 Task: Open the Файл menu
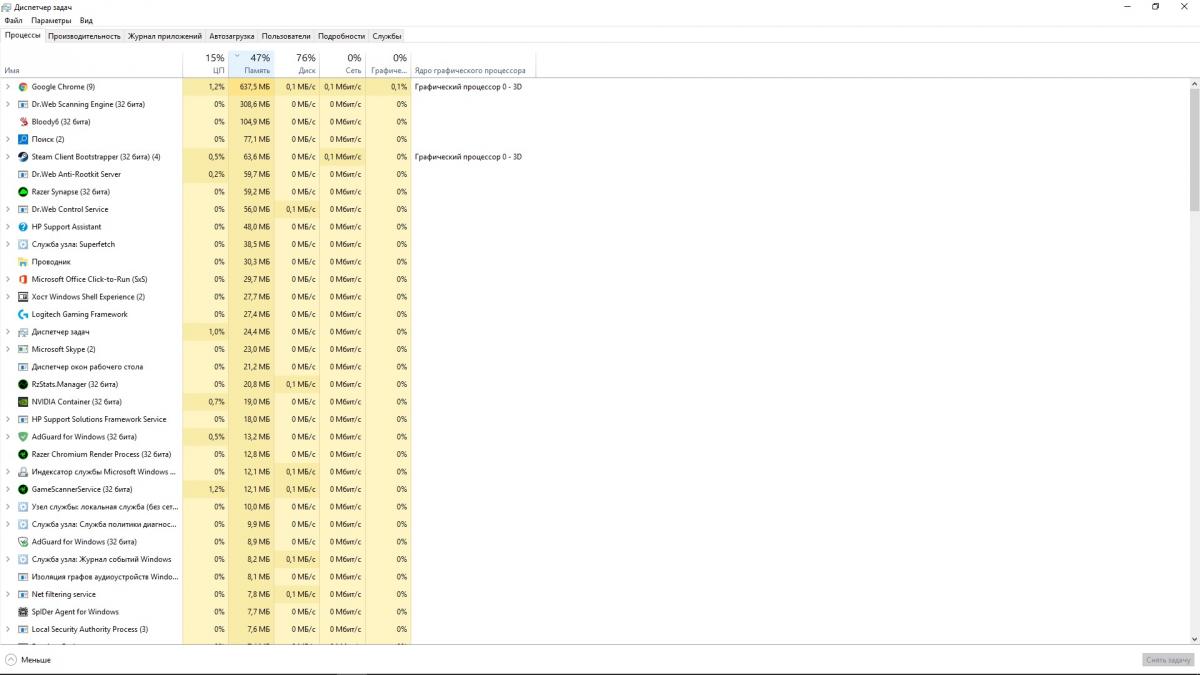point(13,20)
